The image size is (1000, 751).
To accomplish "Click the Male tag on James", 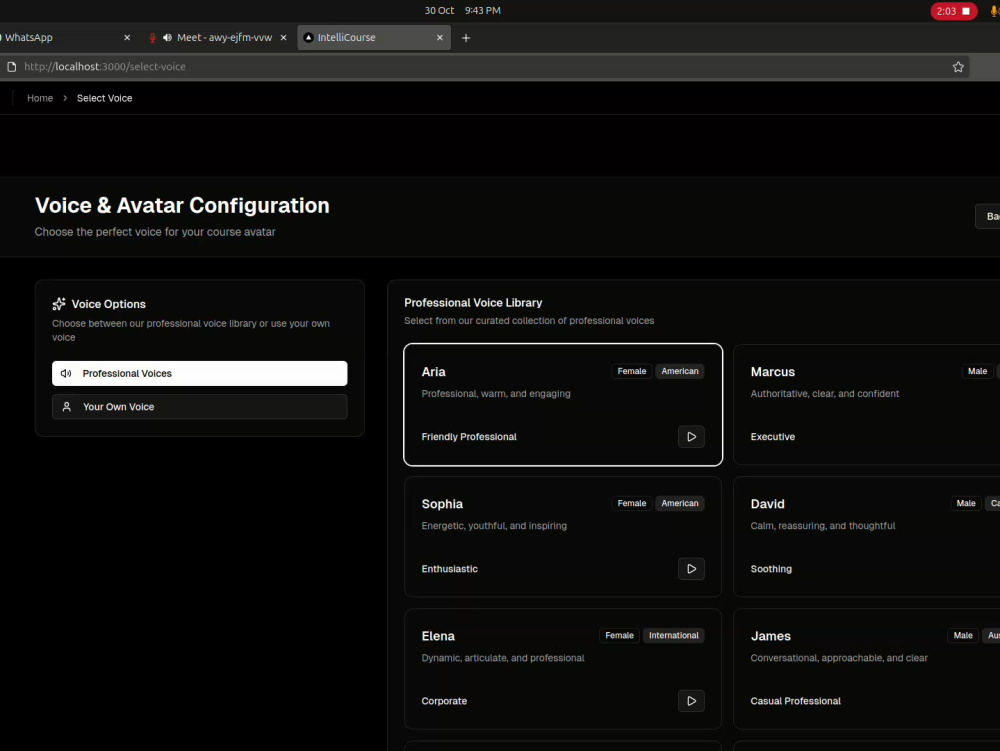I will click(963, 636).
